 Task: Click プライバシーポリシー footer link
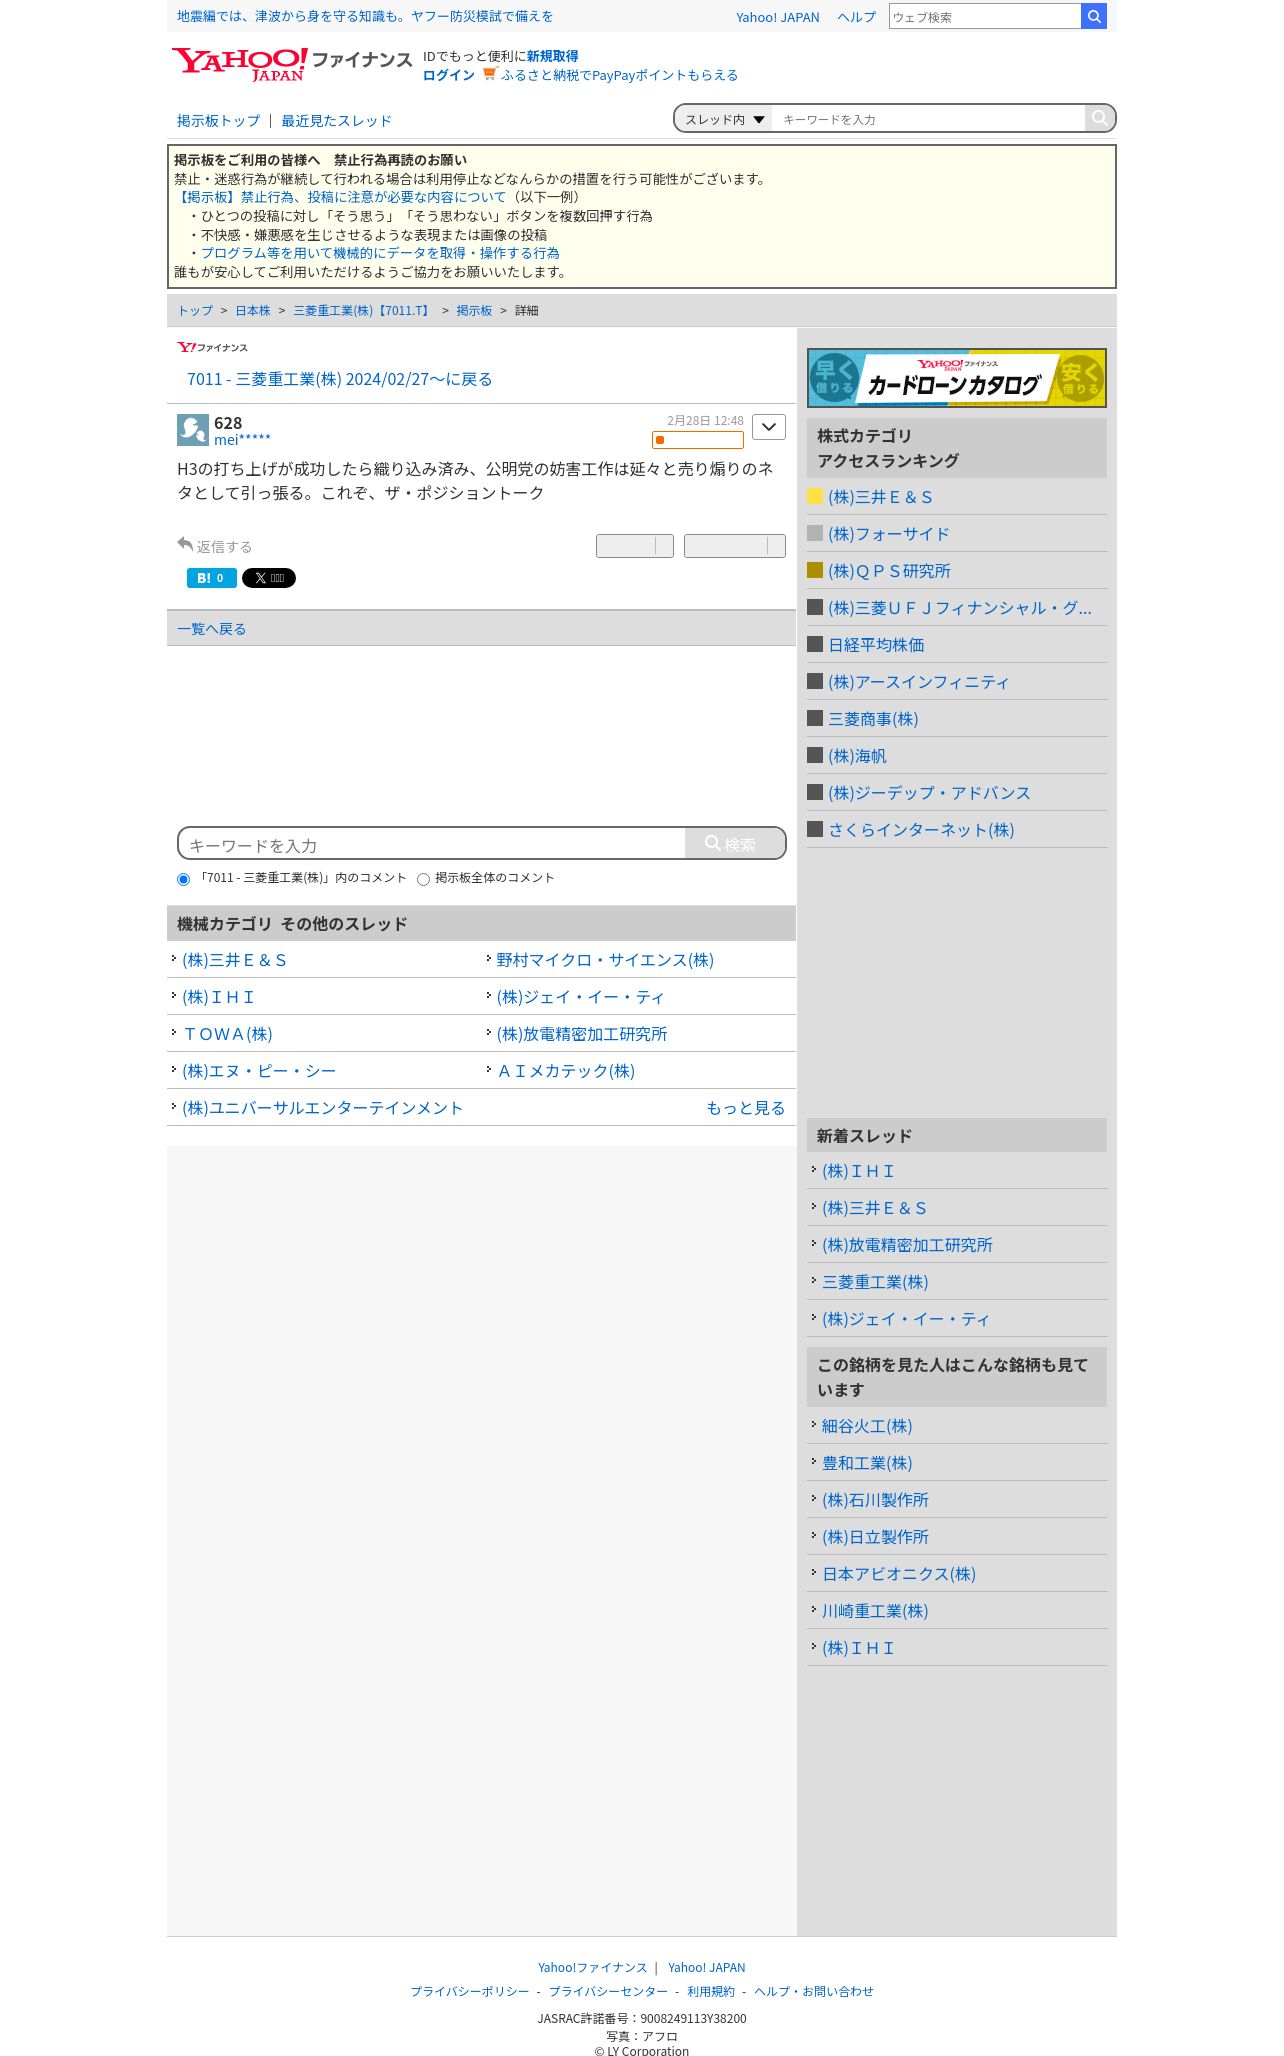click(470, 1991)
